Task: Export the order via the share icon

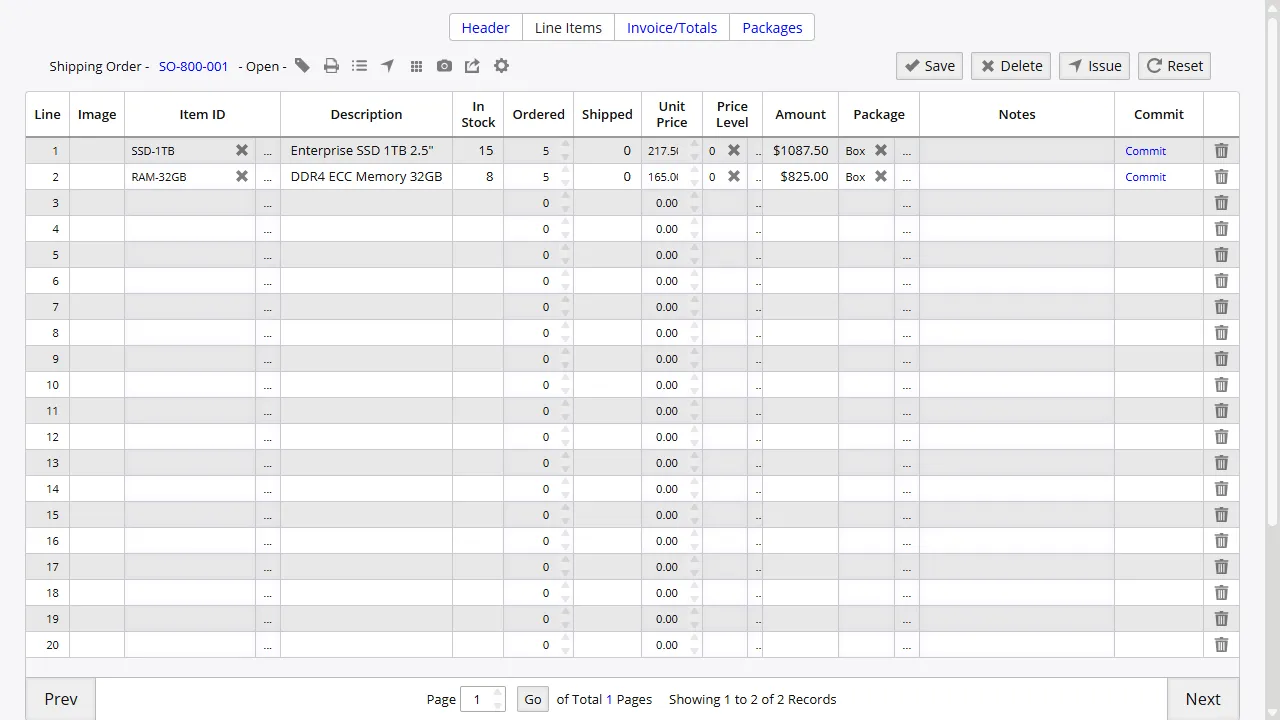Action: click(472, 65)
